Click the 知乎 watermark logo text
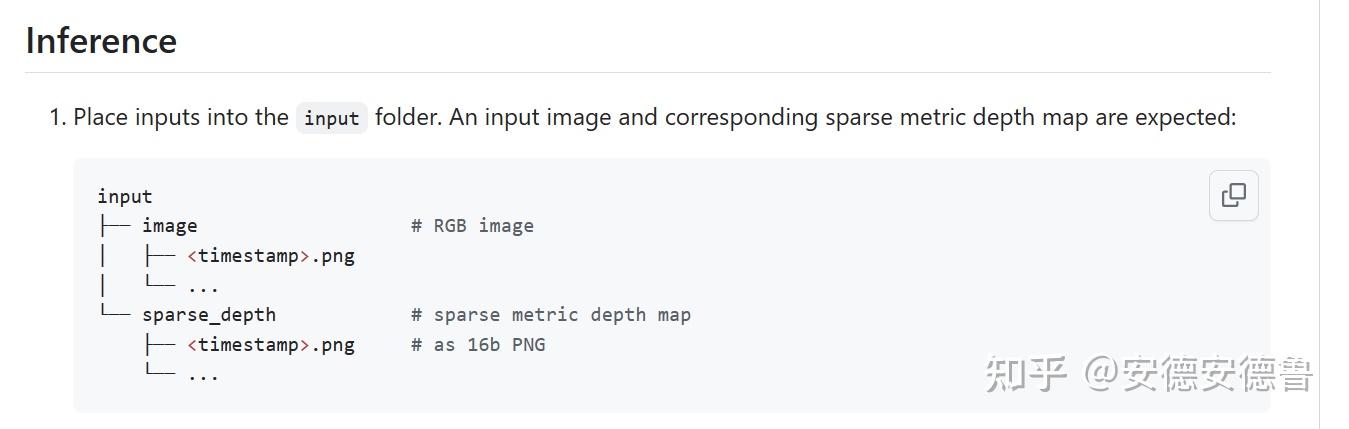The image size is (1349, 429). click(1026, 374)
